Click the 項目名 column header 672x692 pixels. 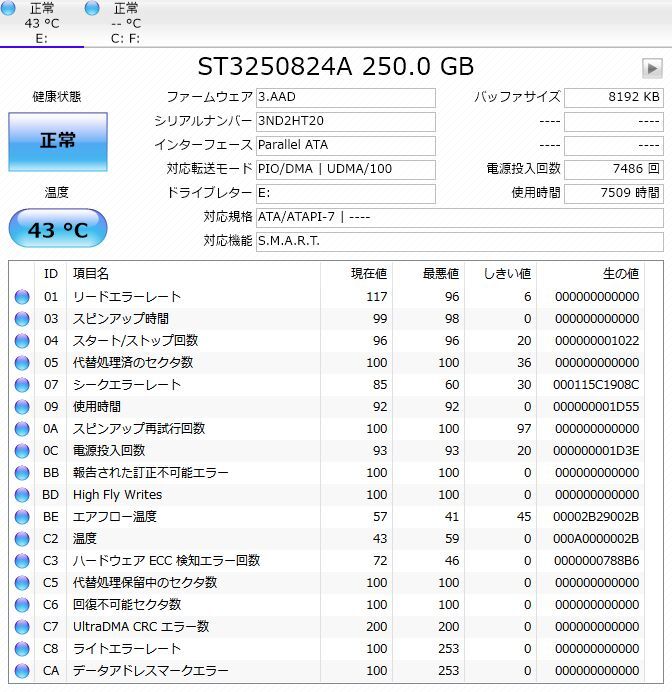pos(92,273)
